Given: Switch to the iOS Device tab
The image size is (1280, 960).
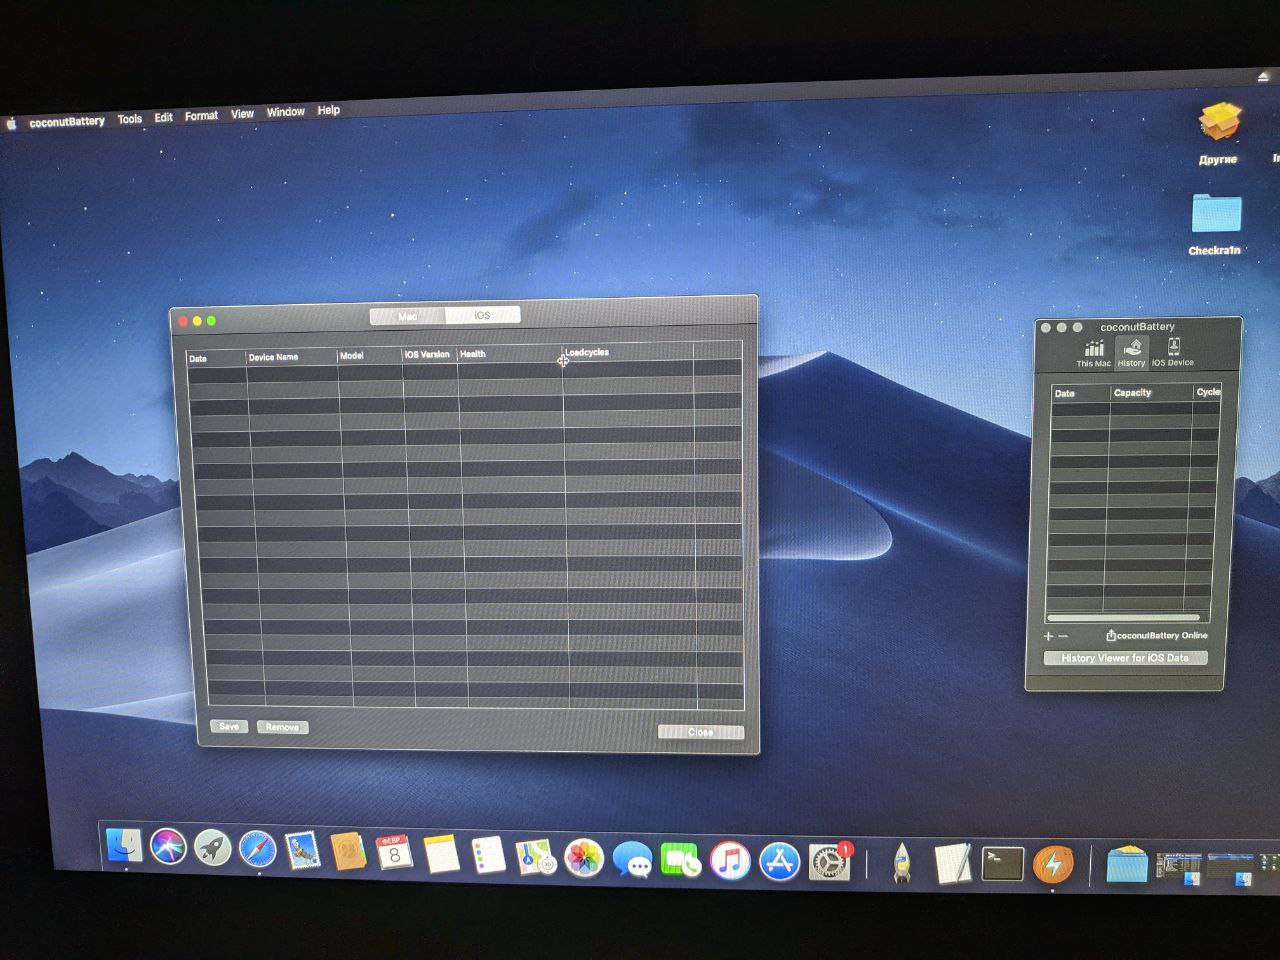Looking at the screenshot, I should [x=1173, y=353].
